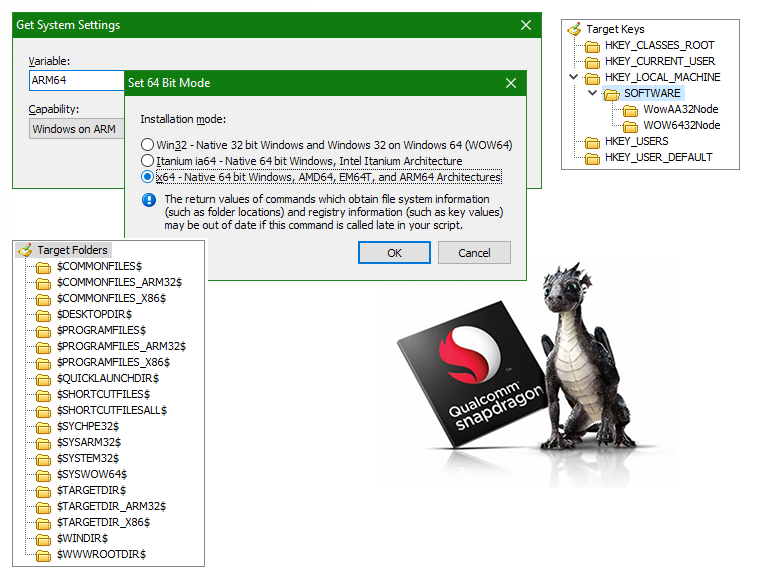
Task: Click the Target Keys root icon
Action: click(574, 29)
